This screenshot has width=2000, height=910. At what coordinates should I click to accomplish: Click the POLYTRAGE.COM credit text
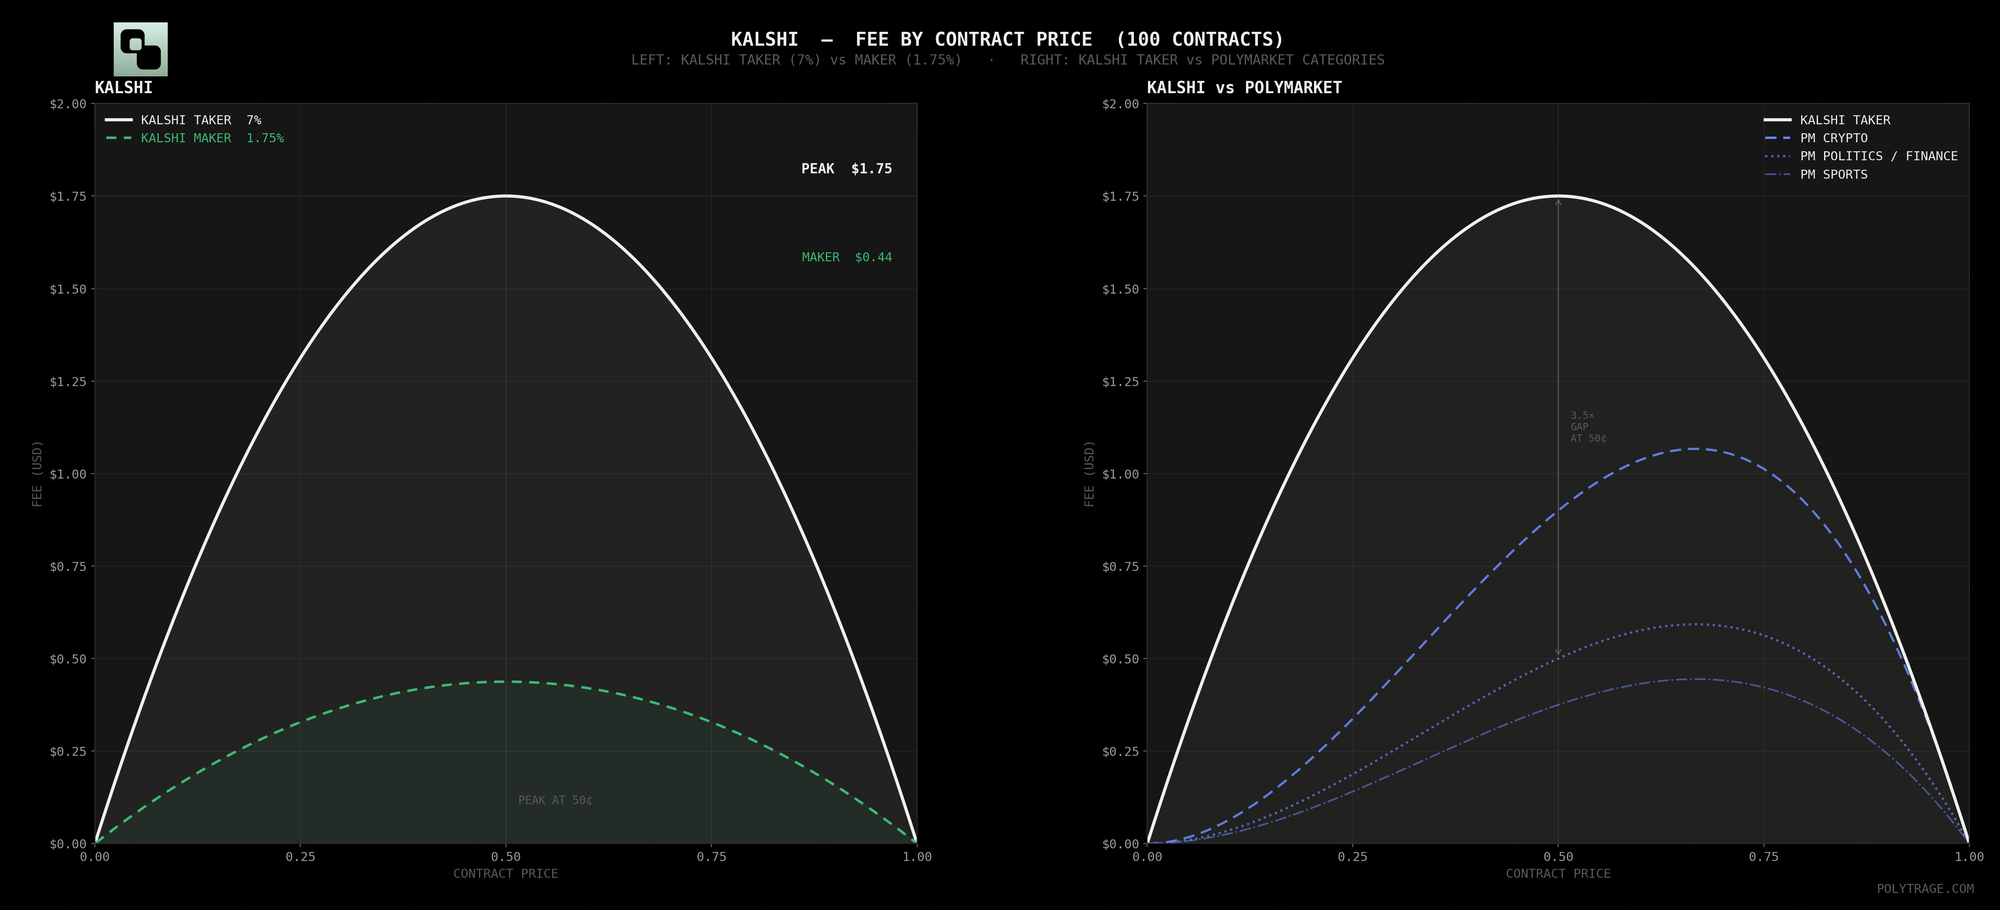(1925, 889)
